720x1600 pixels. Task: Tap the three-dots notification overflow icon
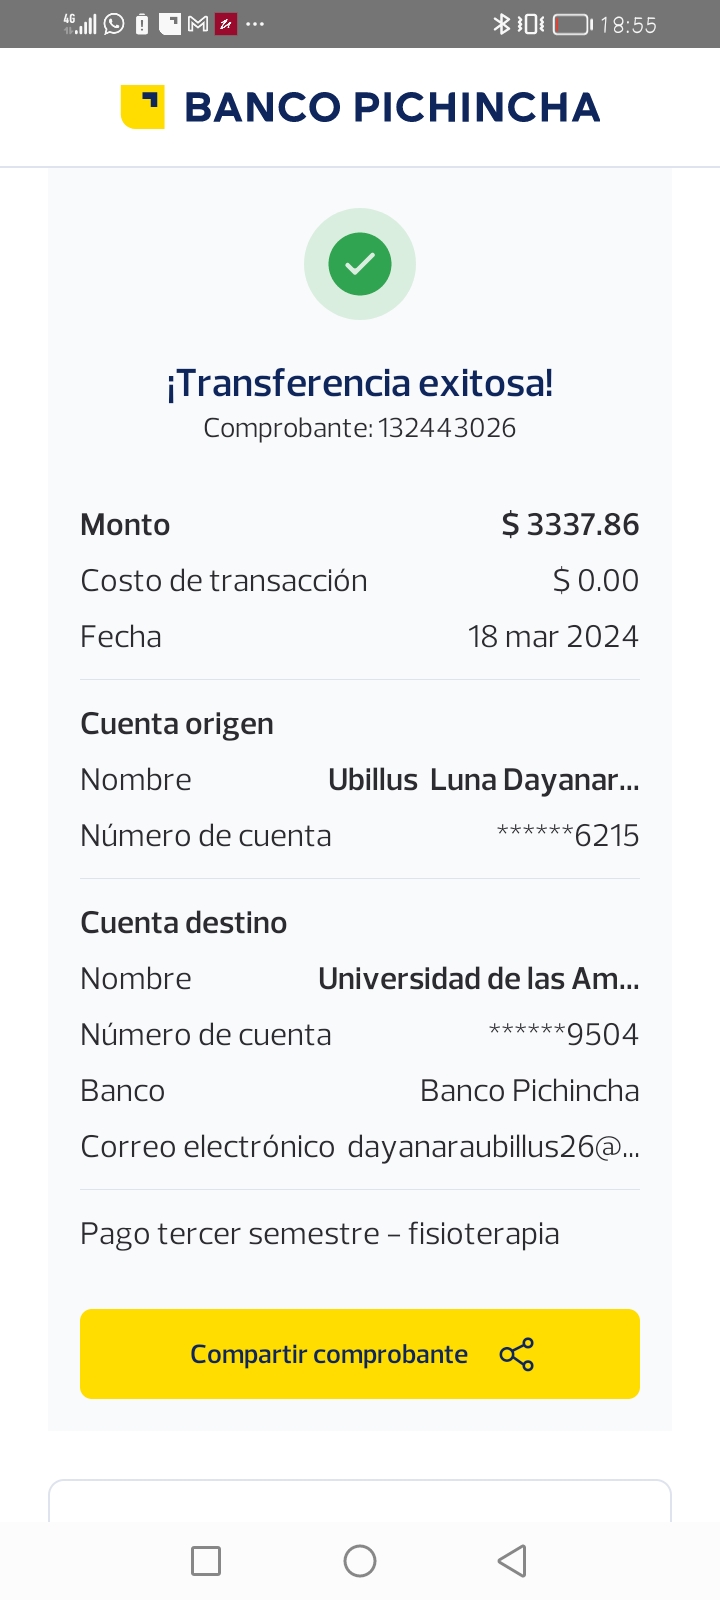255,24
